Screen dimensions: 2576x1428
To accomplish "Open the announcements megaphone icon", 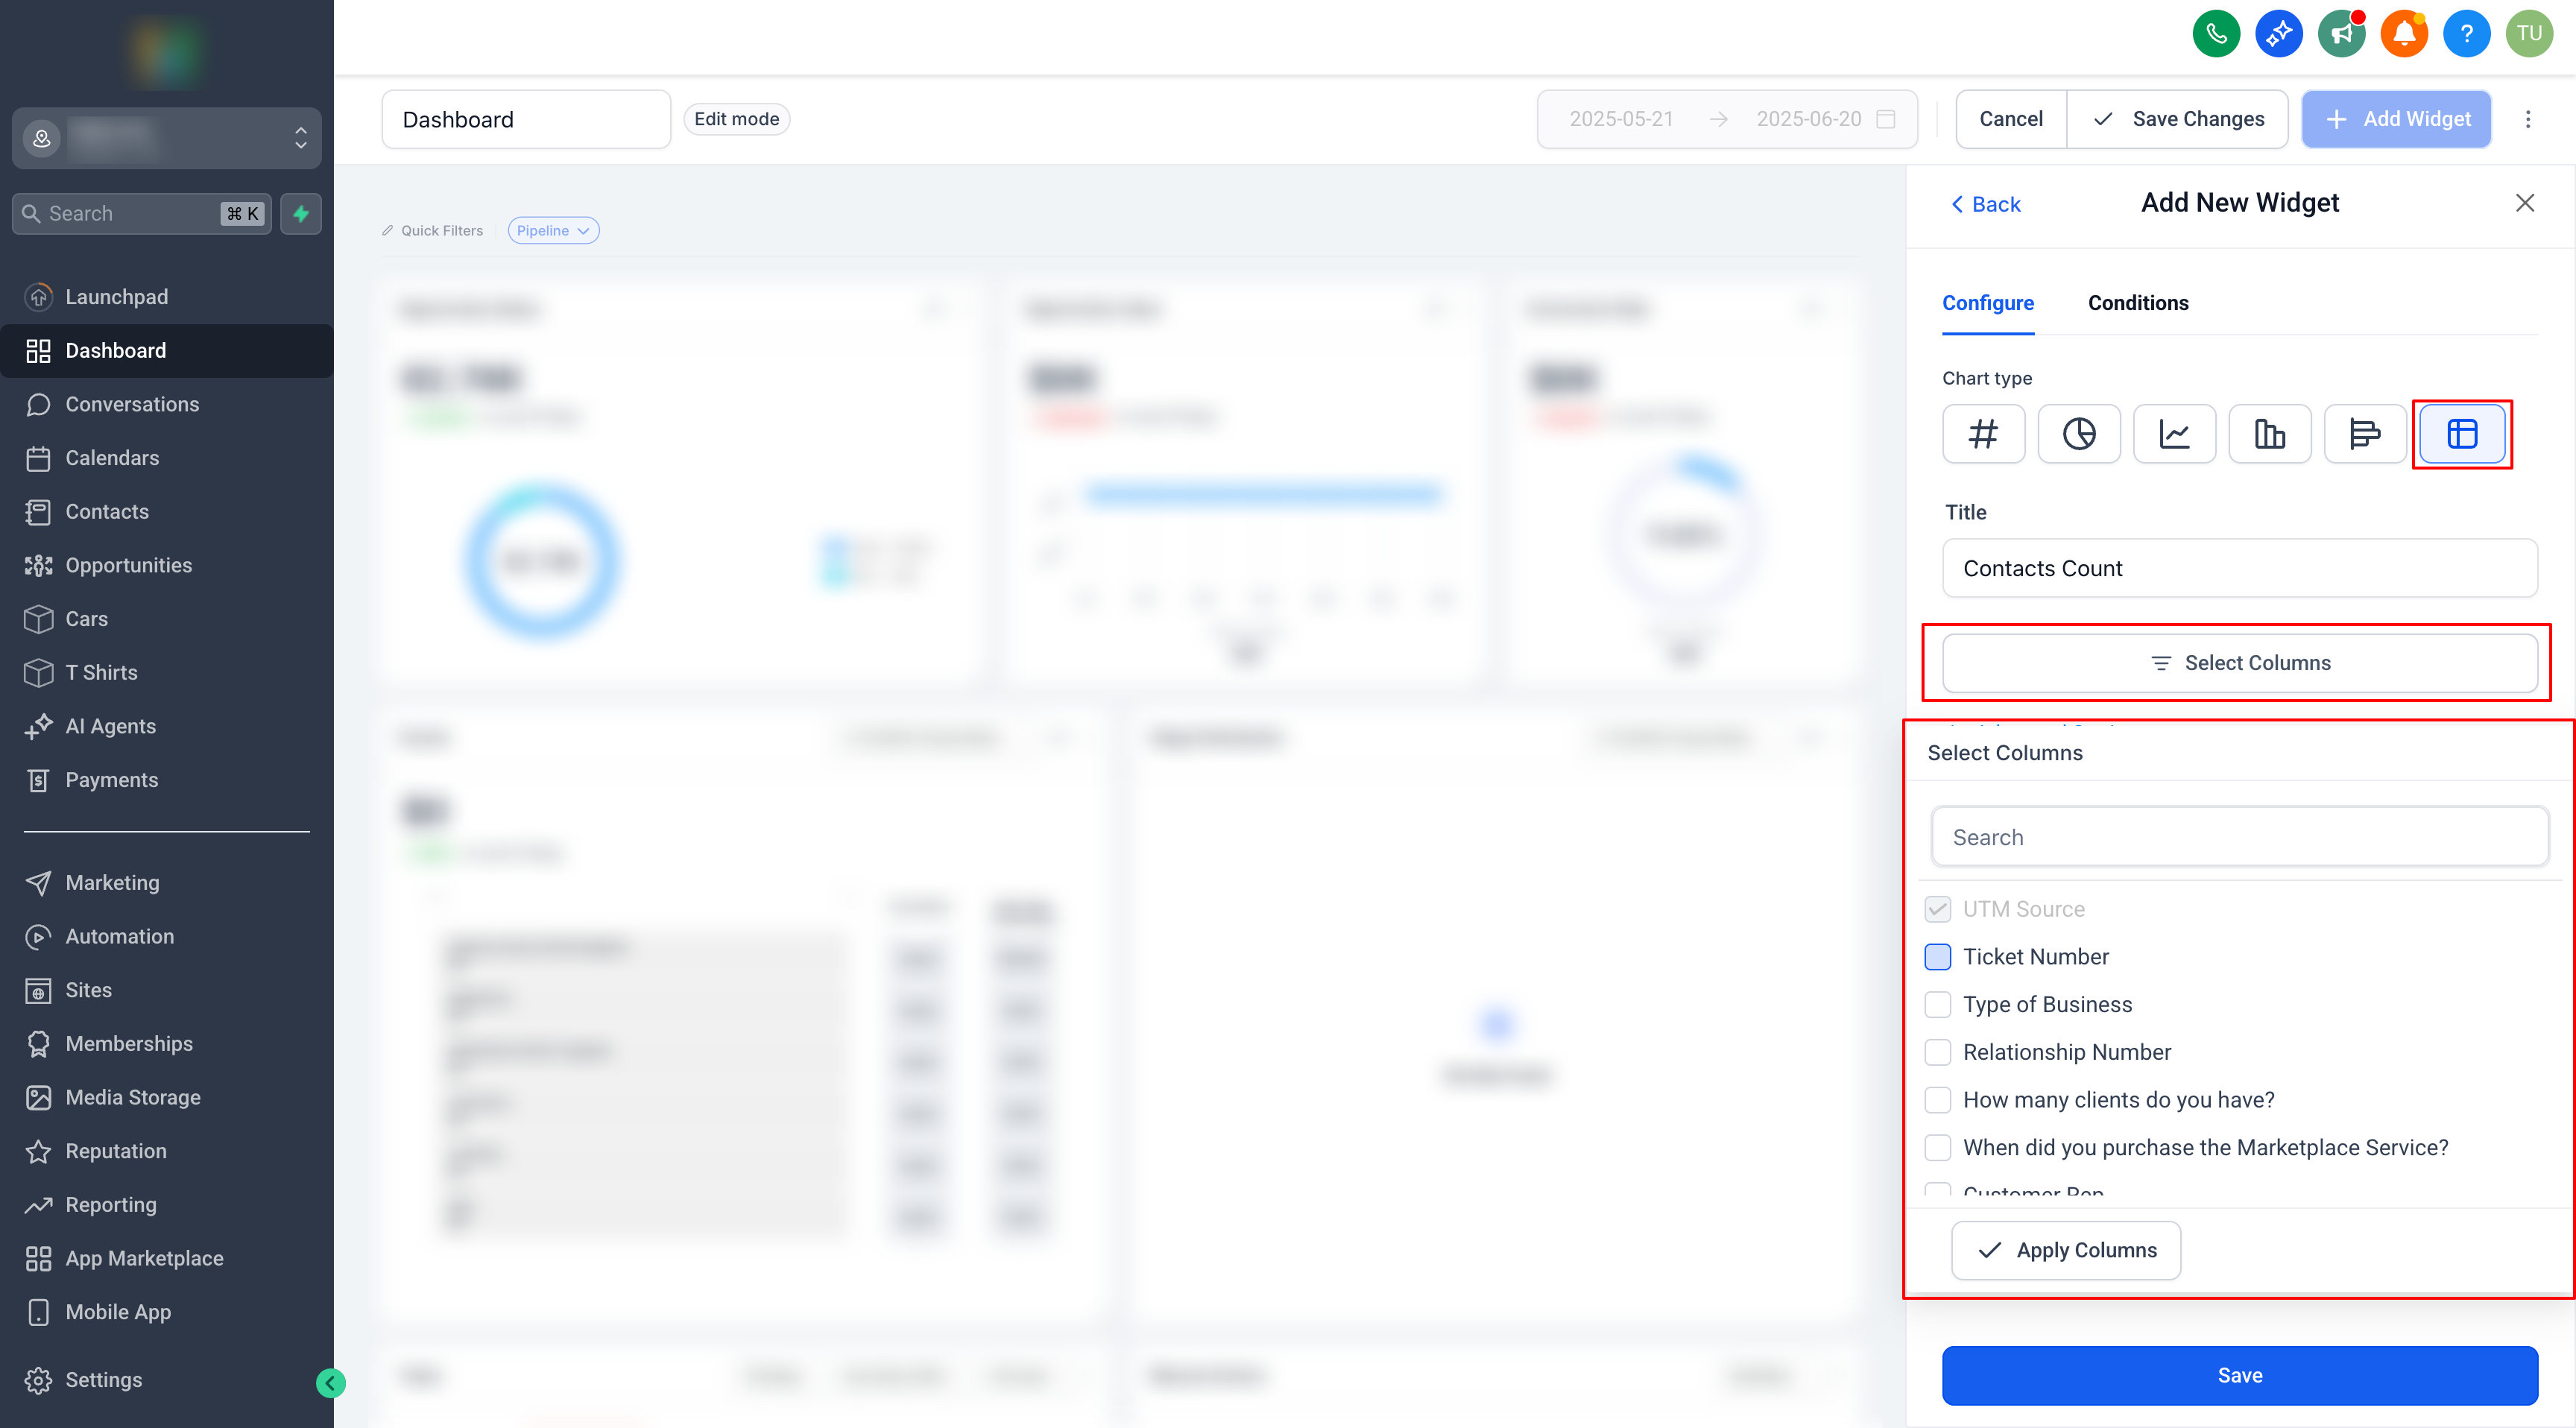I will (x=2342, y=33).
